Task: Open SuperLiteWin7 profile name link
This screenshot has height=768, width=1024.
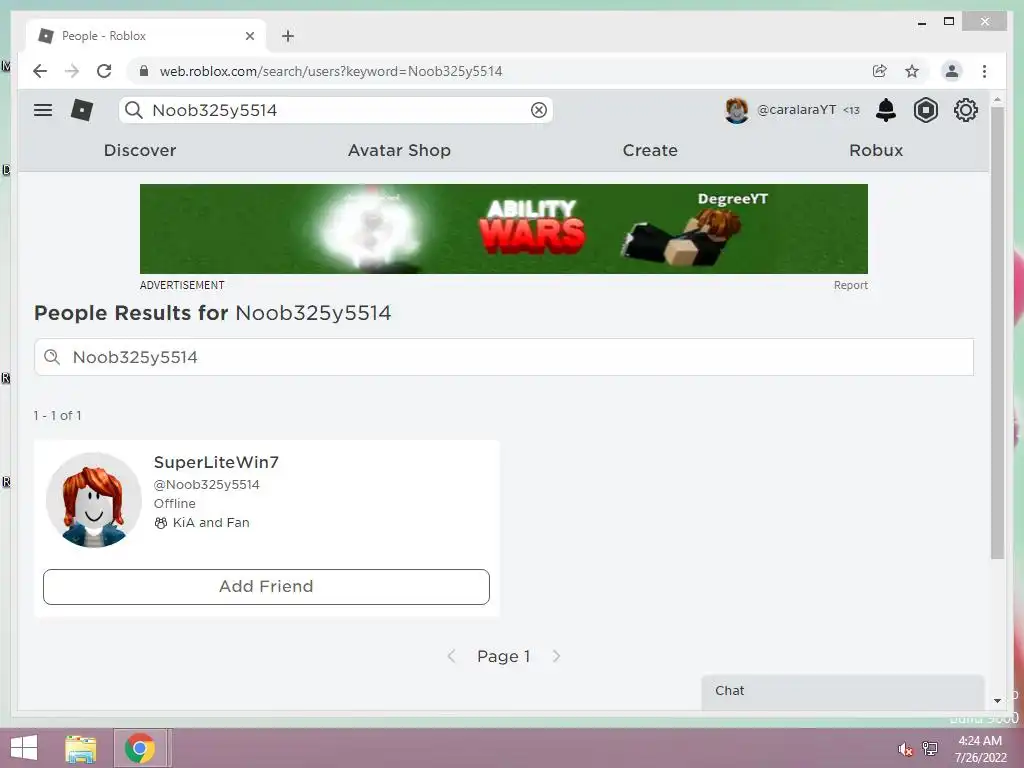Action: tap(216, 462)
